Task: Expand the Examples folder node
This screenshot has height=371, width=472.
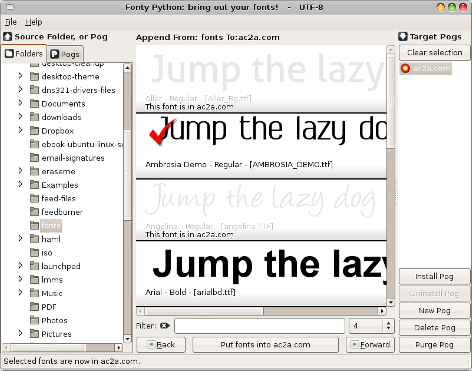Action: 20,184
